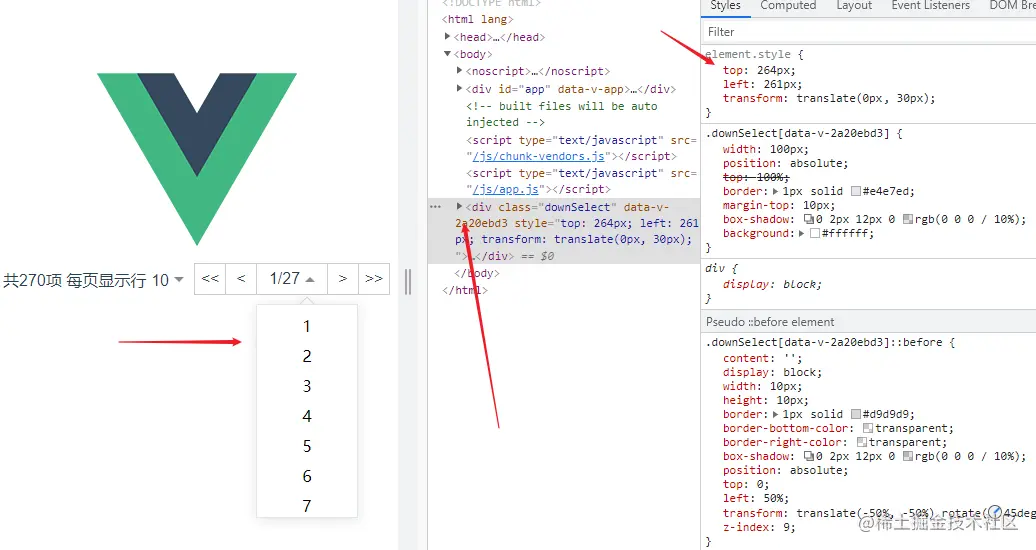
Task: Select page 7 in dropdown list
Action: (x=307, y=506)
